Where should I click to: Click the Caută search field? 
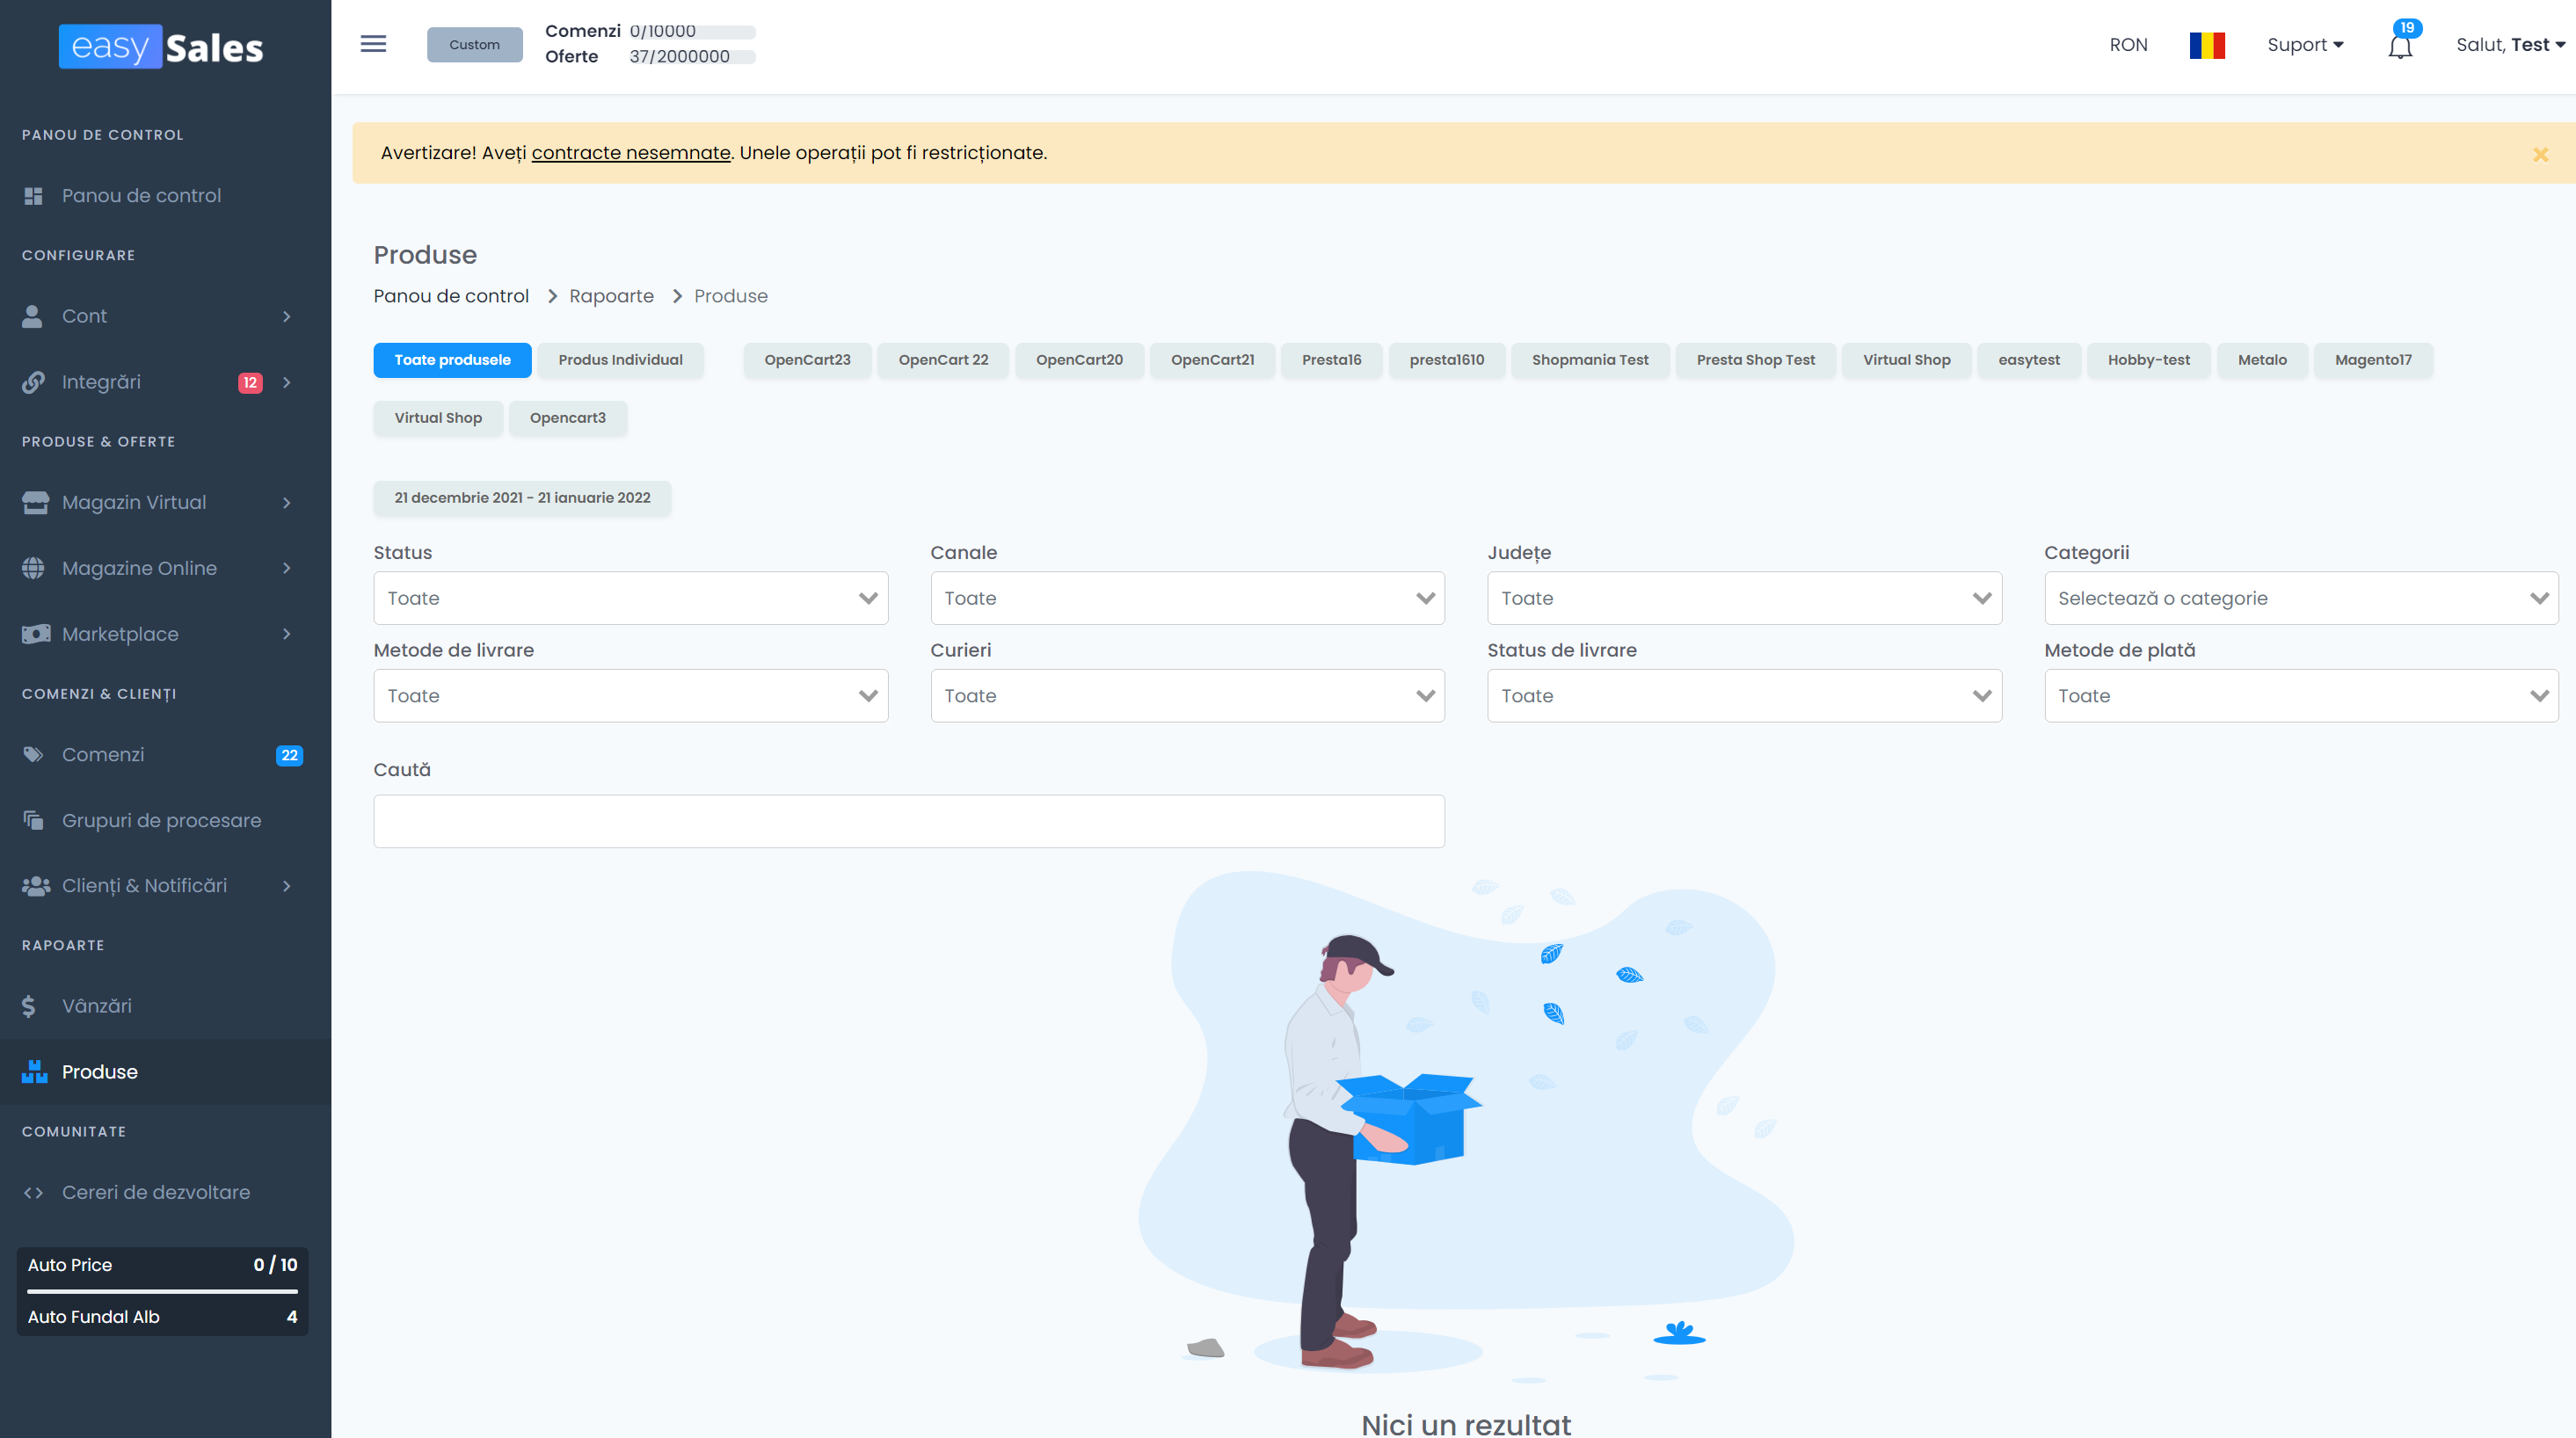pyautogui.click(x=908, y=821)
